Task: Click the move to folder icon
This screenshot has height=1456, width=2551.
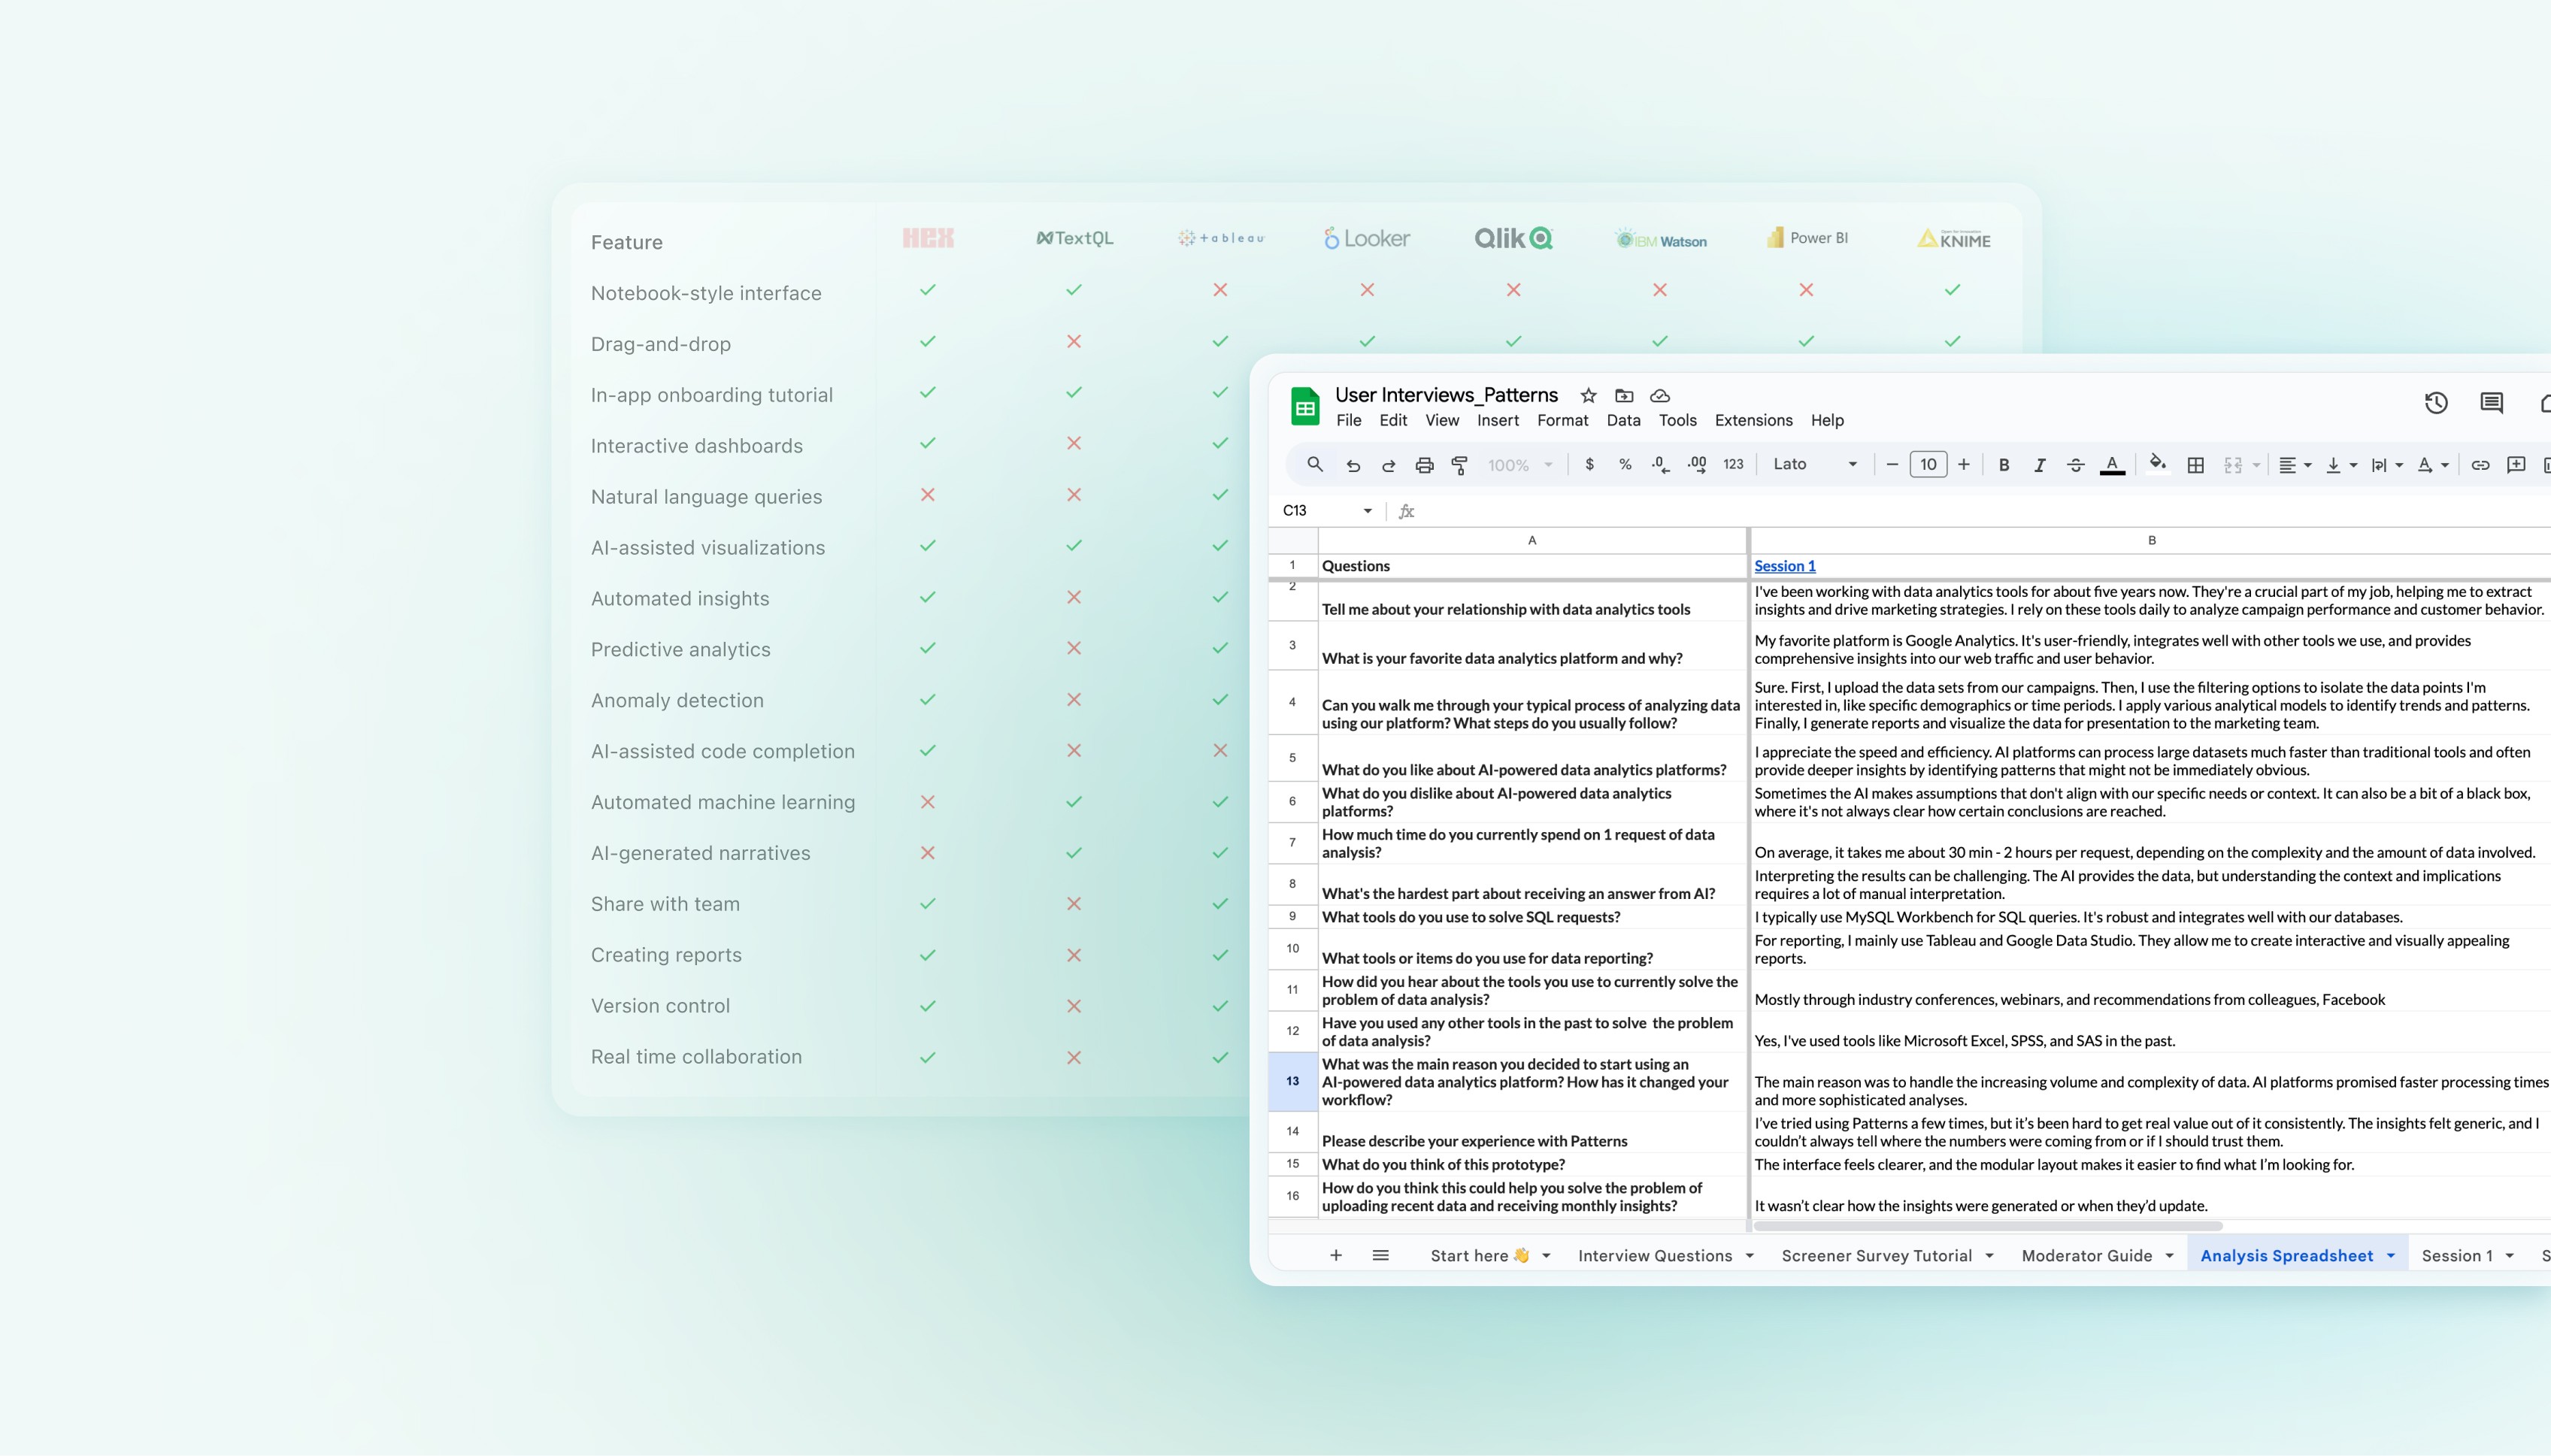Action: point(1624,396)
